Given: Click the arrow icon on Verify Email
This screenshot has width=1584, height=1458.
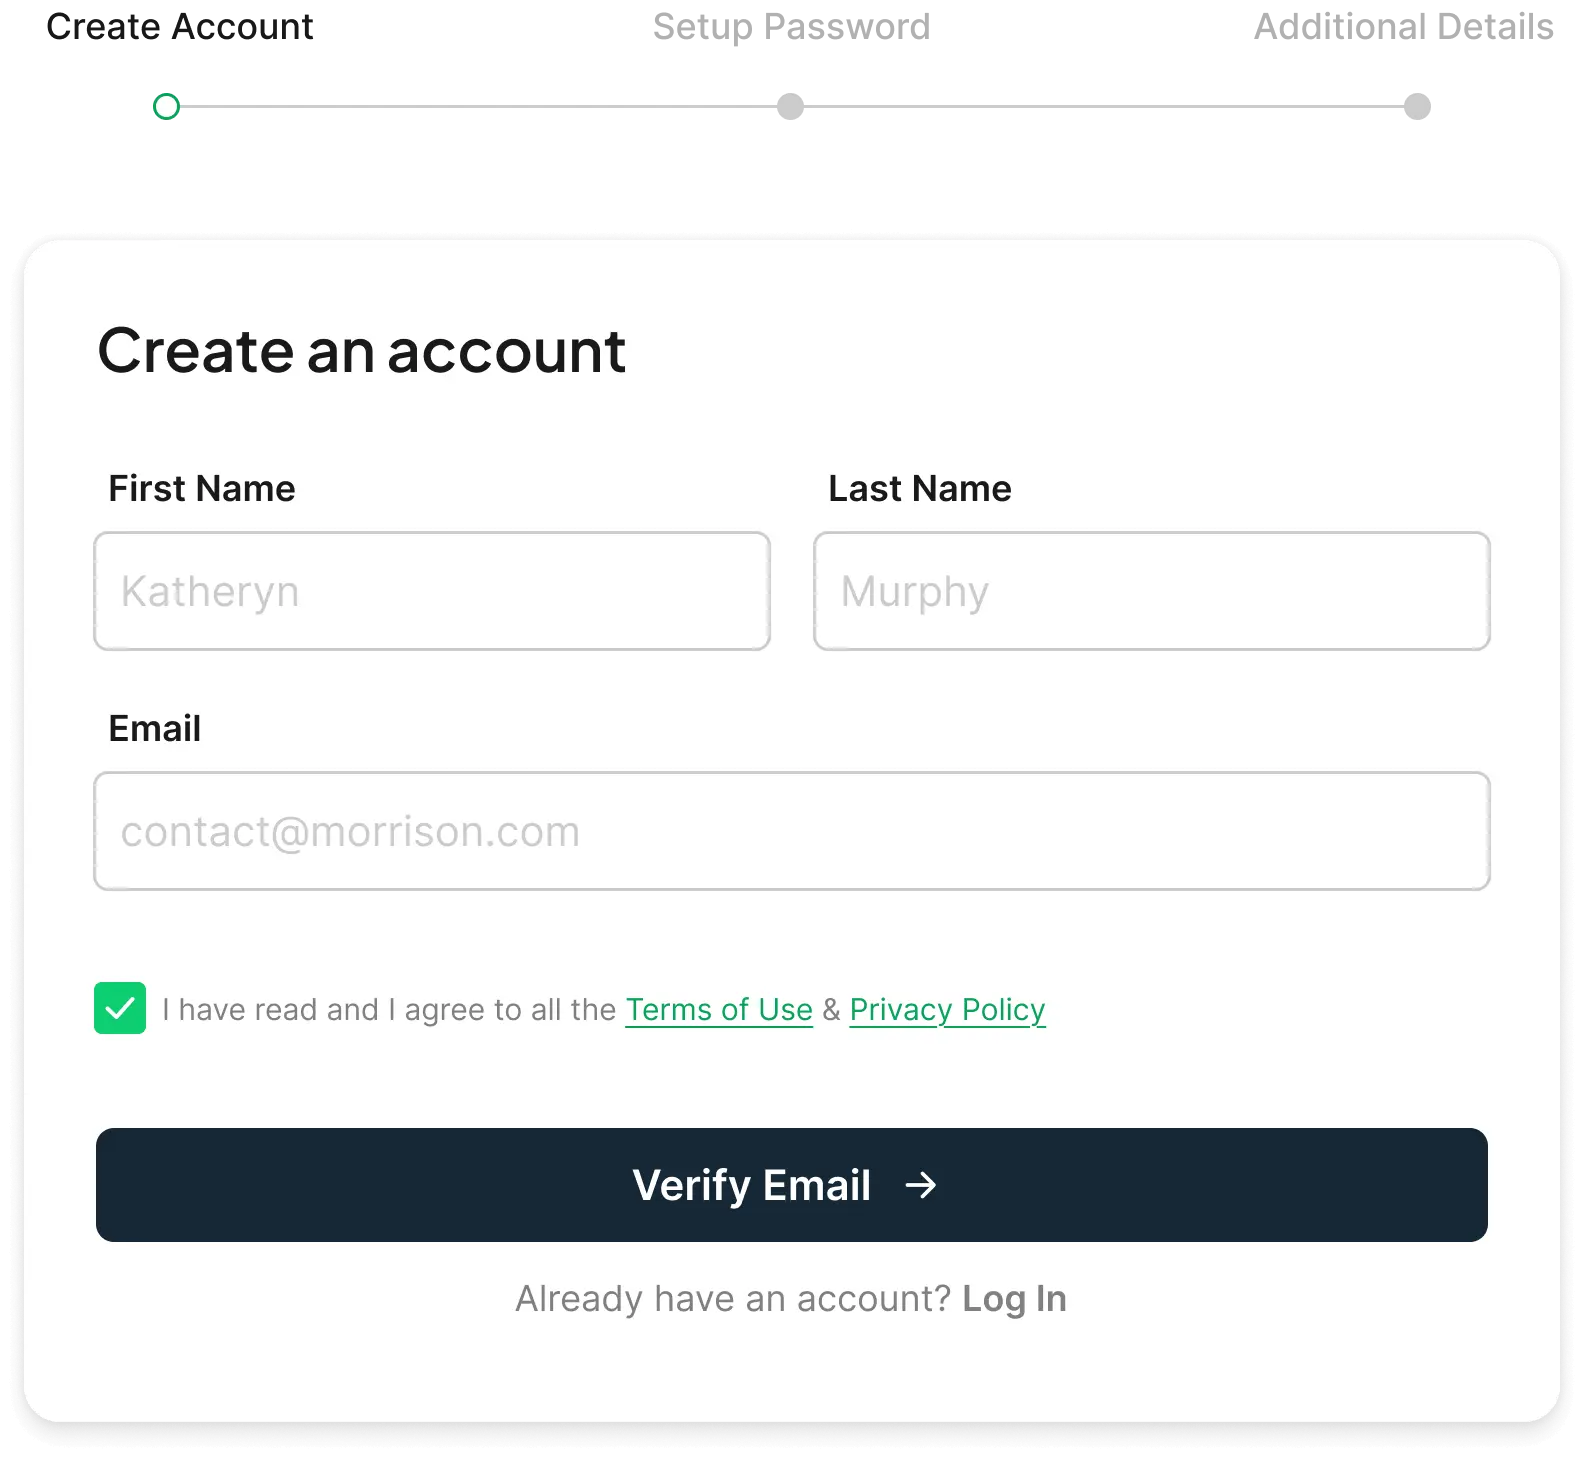Looking at the screenshot, I should point(921,1185).
